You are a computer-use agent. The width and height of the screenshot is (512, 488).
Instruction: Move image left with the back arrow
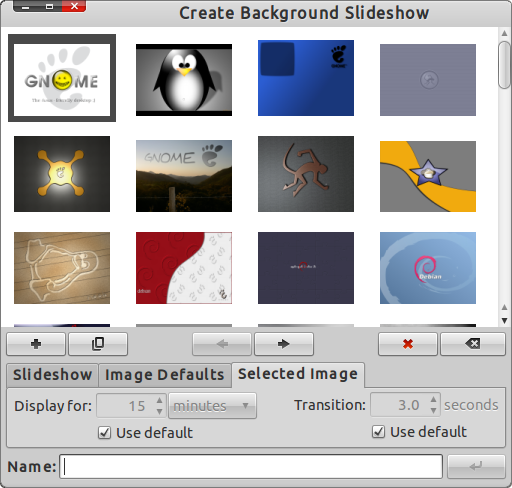click(x=222, y=344)
